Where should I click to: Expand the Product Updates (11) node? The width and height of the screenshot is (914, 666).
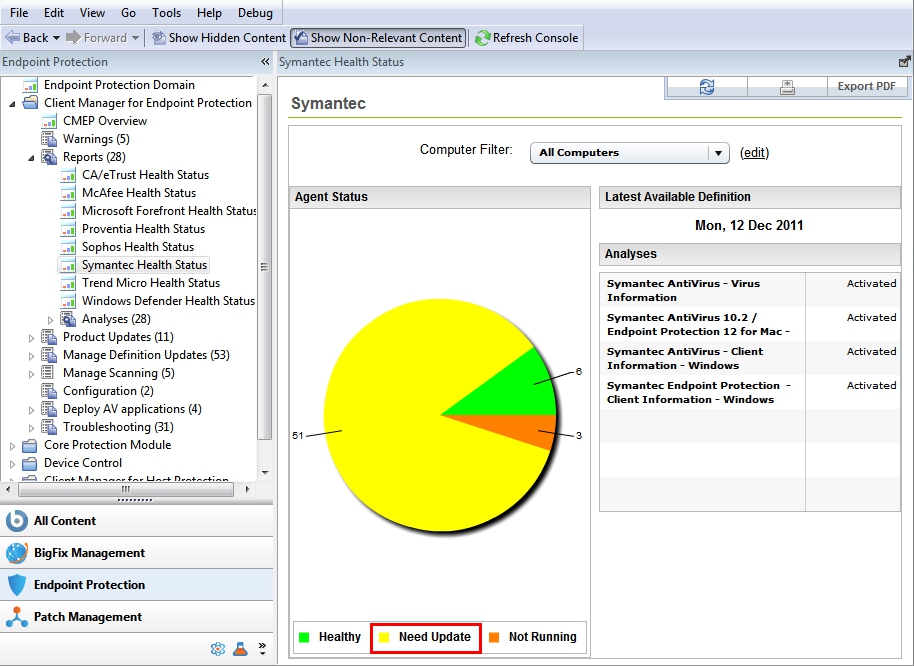pos(32,337)
